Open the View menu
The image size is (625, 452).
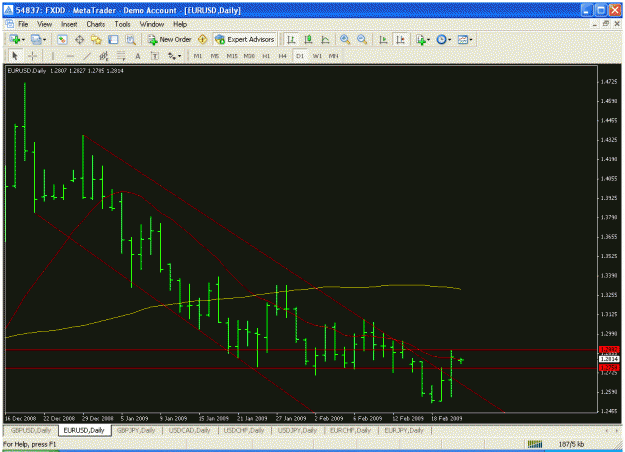pos(44,24)
